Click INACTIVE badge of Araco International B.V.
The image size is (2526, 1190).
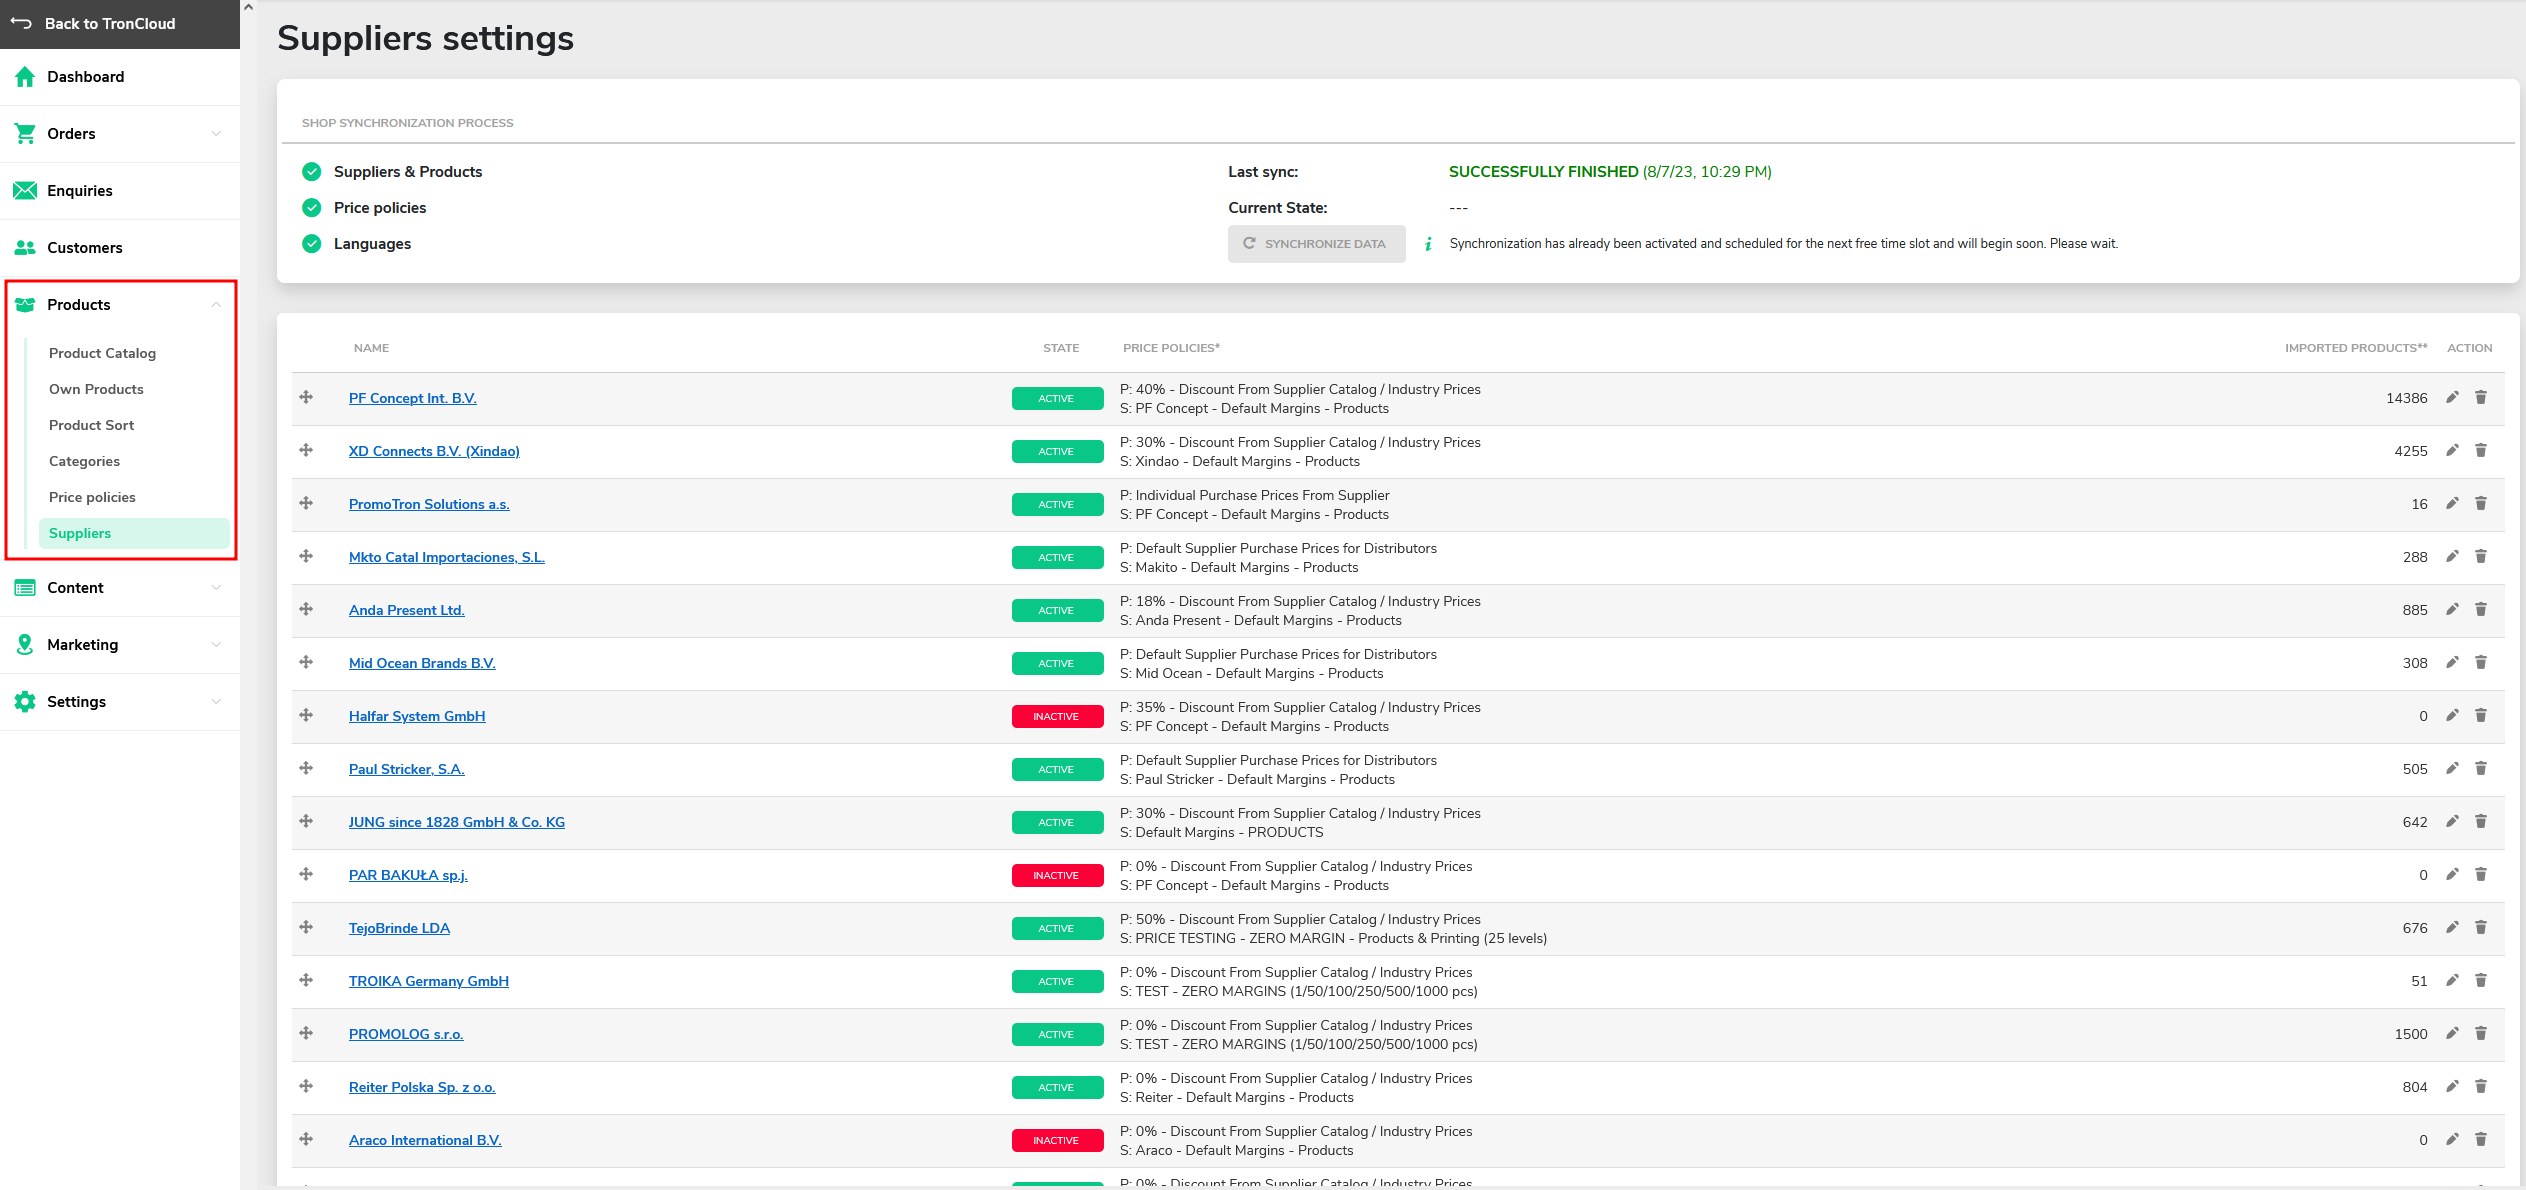pyautogui.click(x=1057, y=1141)
